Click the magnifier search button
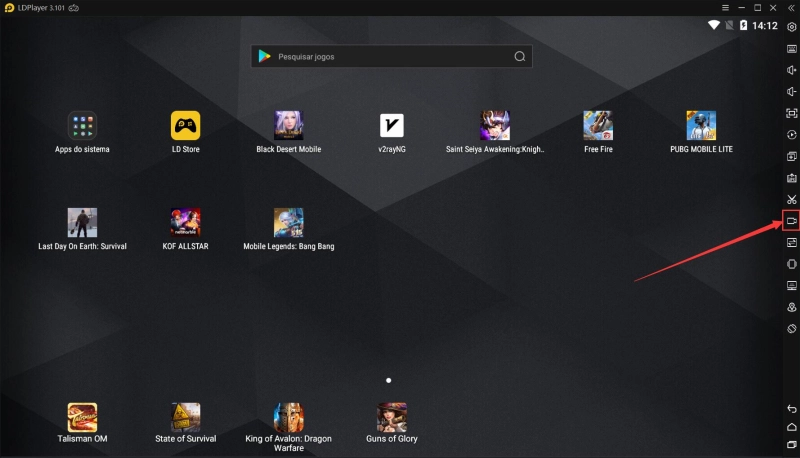The image size is (800, 458). pyautogui.click(x=519, y=57)
